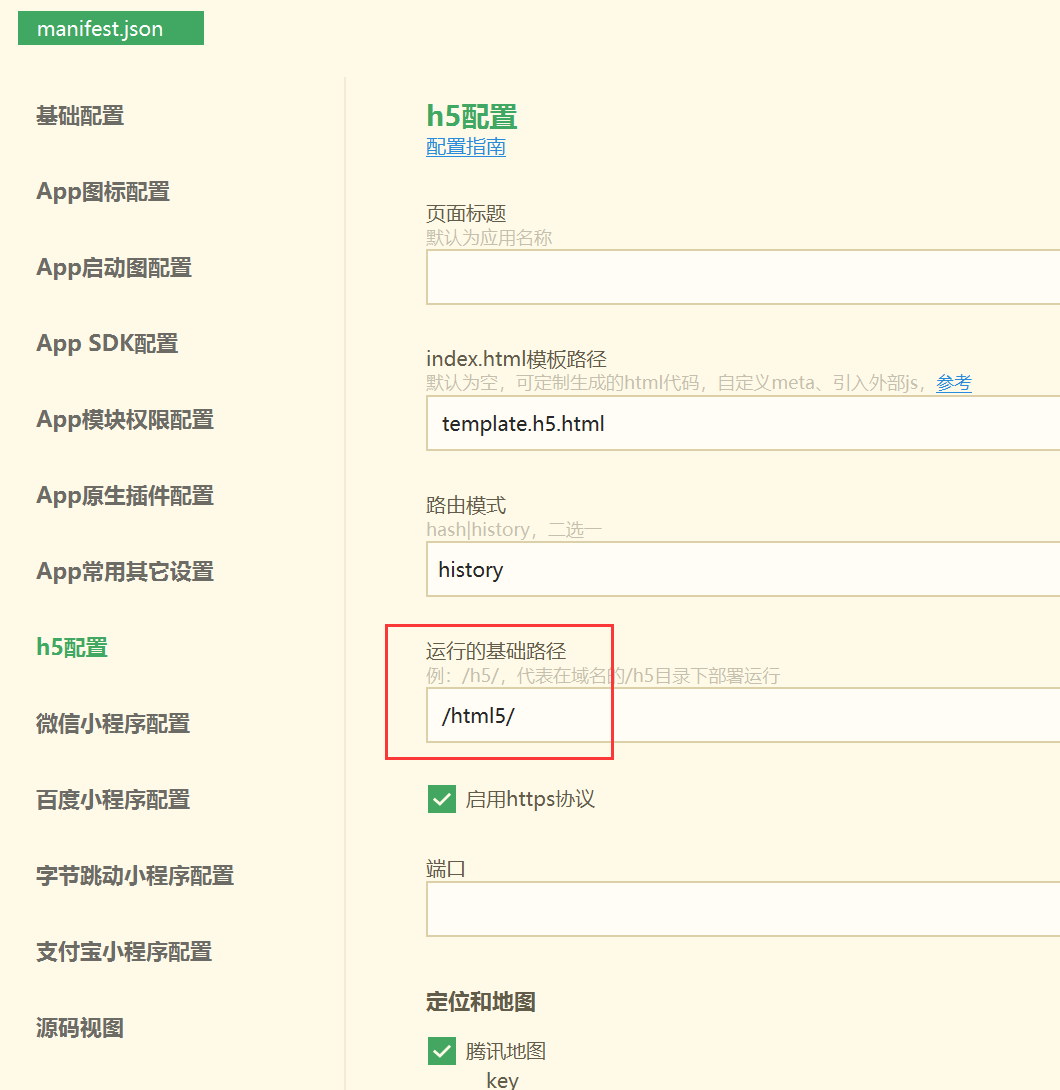The image size is (1060, 1090).
Task: Open App常用其它设置 section
Action: pos(125,572)
